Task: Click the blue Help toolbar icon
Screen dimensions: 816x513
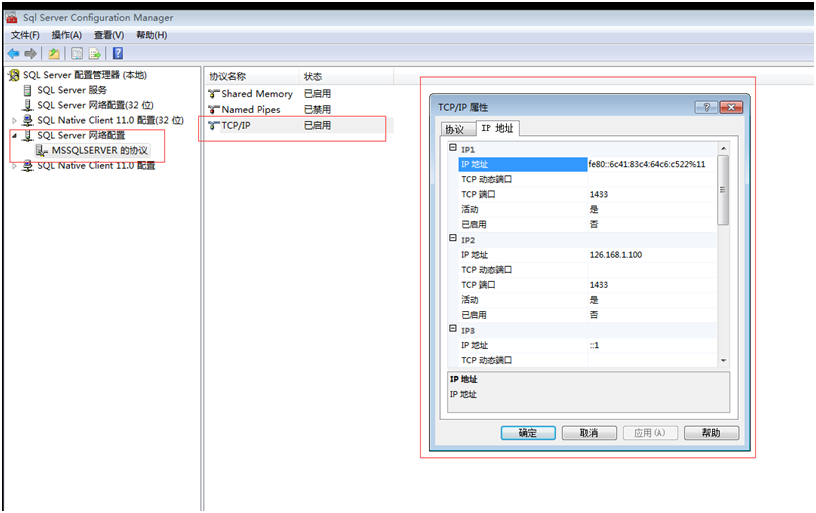Action: coord(118,53)
